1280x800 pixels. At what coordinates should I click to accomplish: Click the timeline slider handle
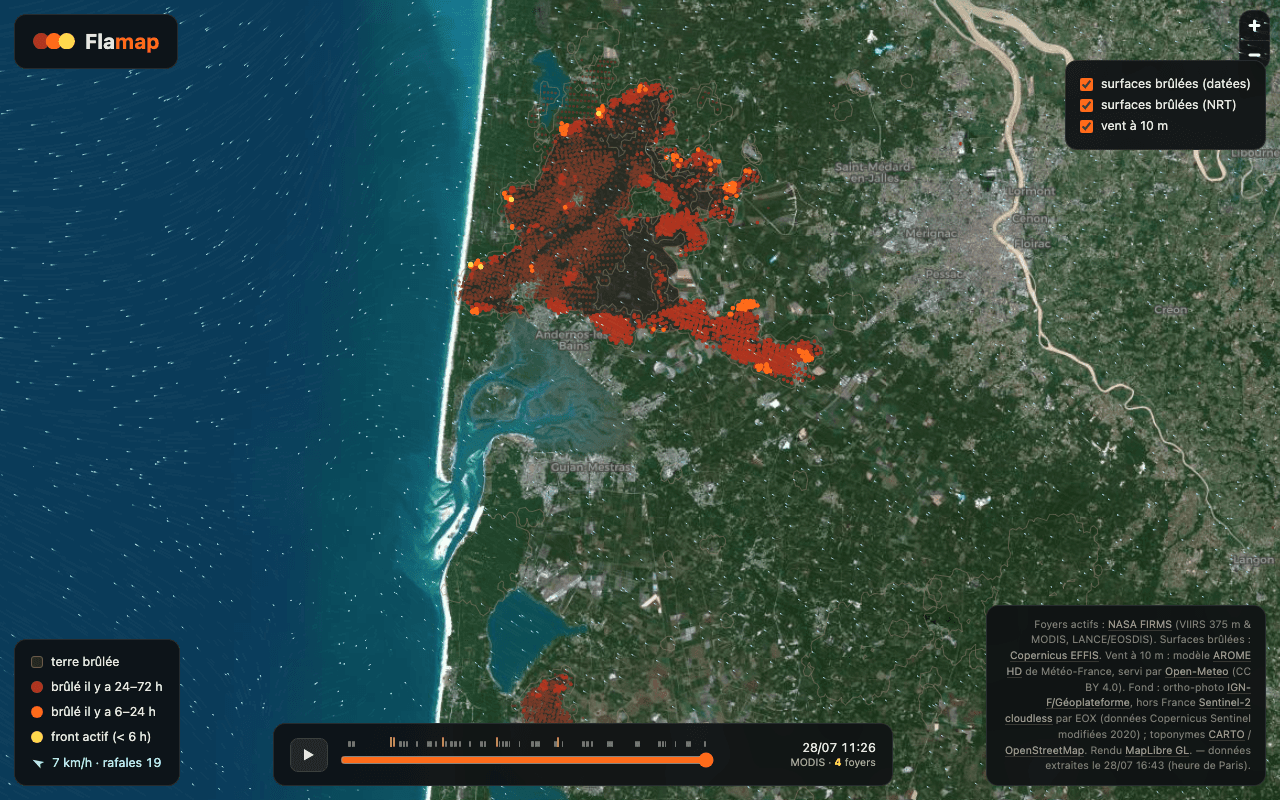(706, 760)
